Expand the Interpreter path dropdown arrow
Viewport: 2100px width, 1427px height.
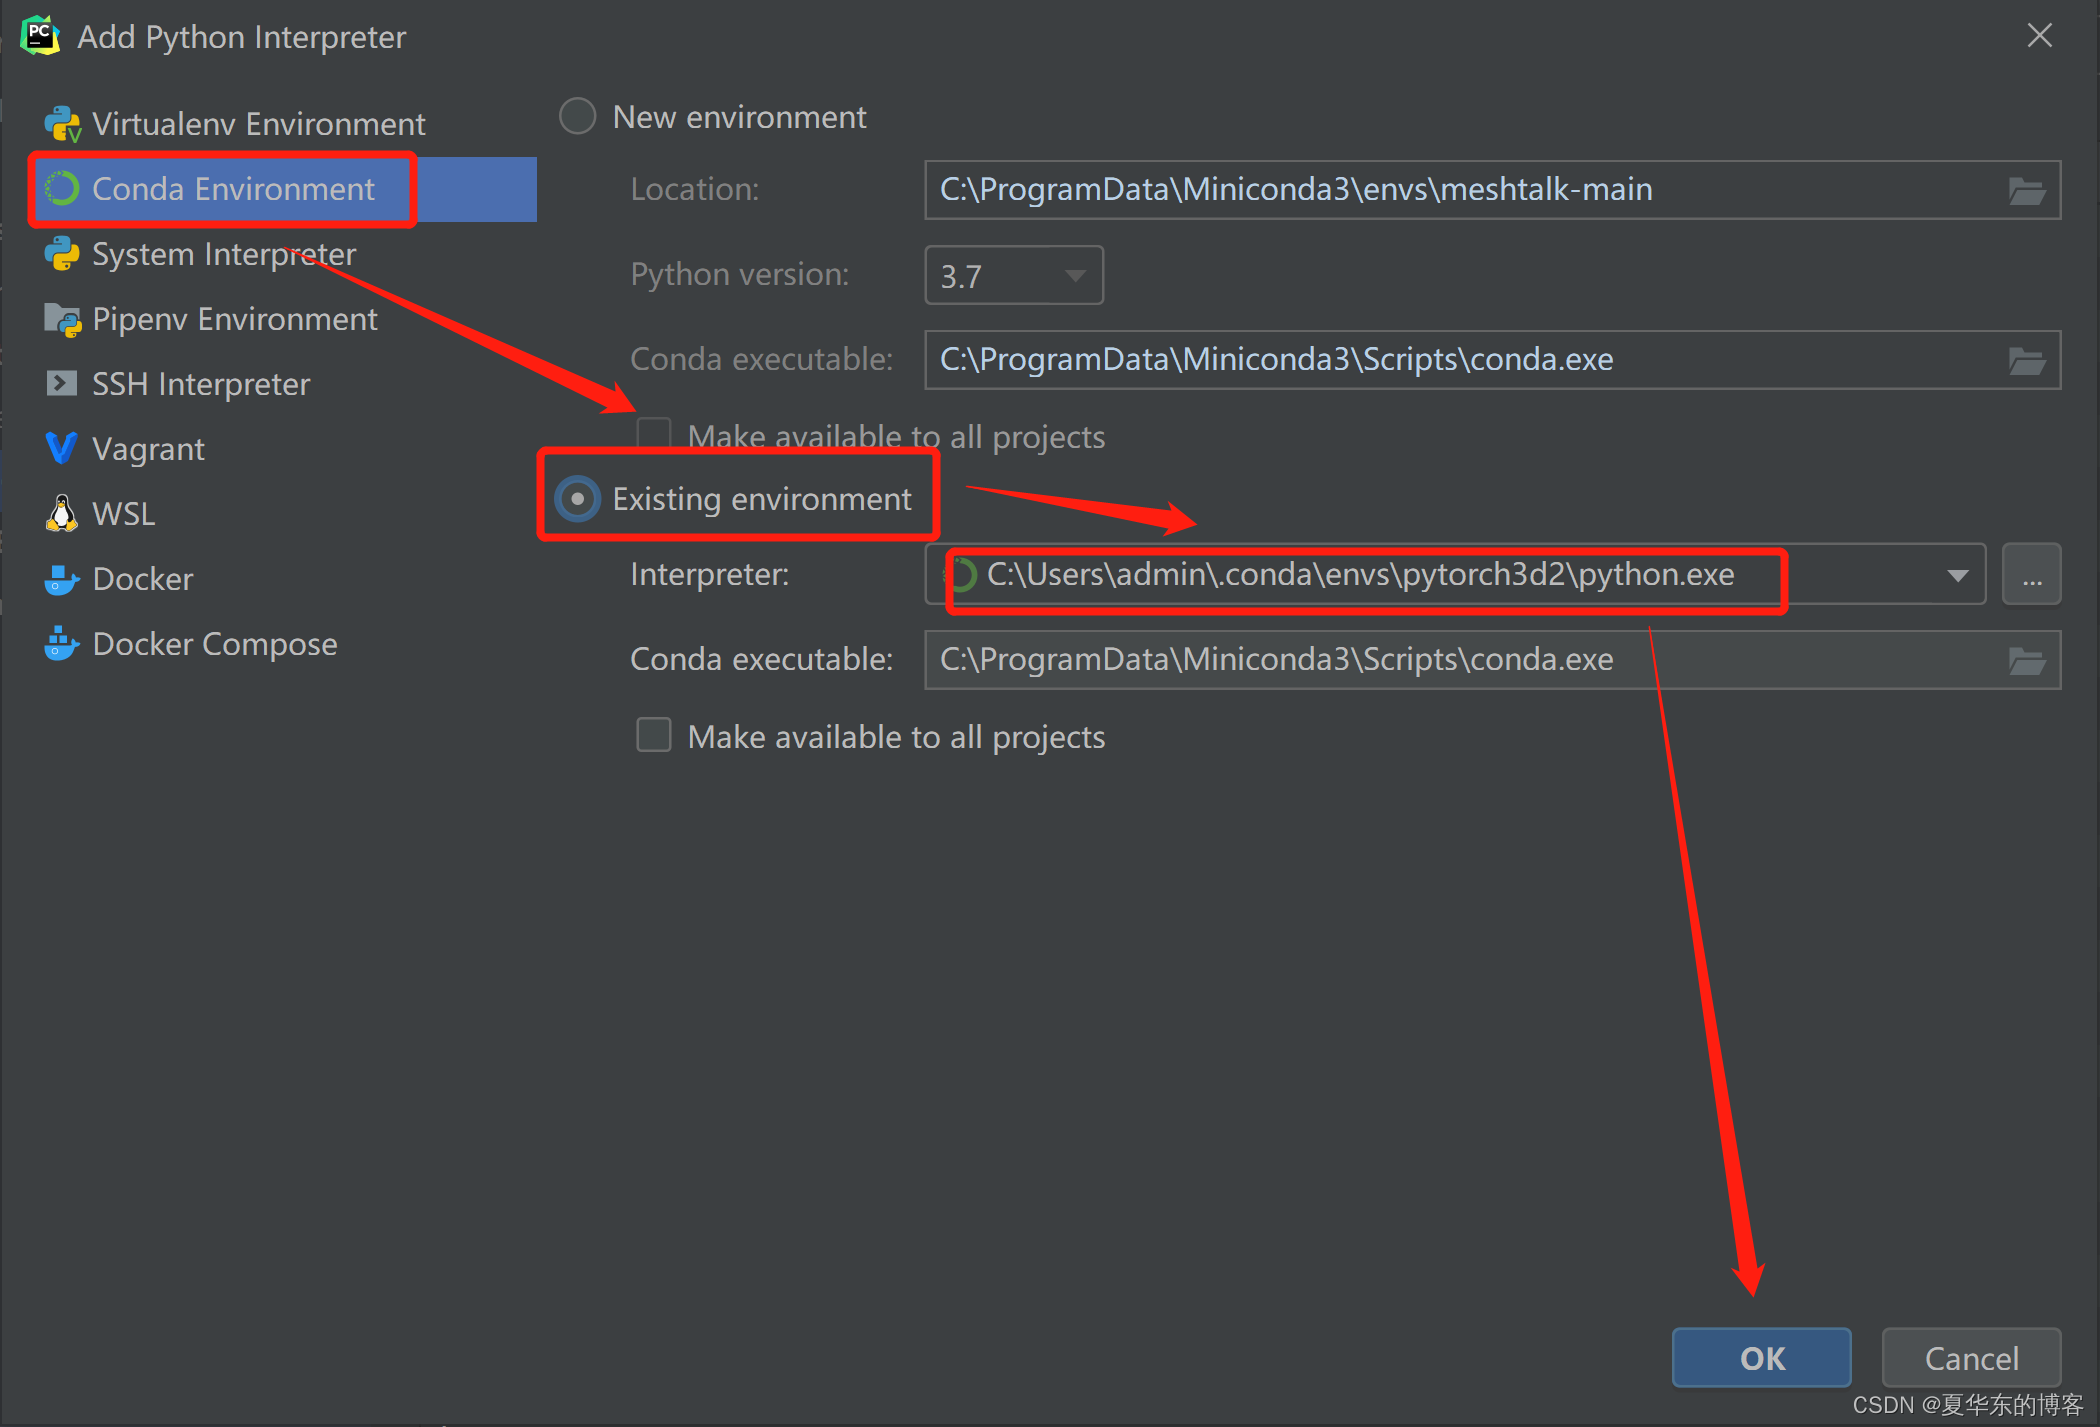point(1957,575)
